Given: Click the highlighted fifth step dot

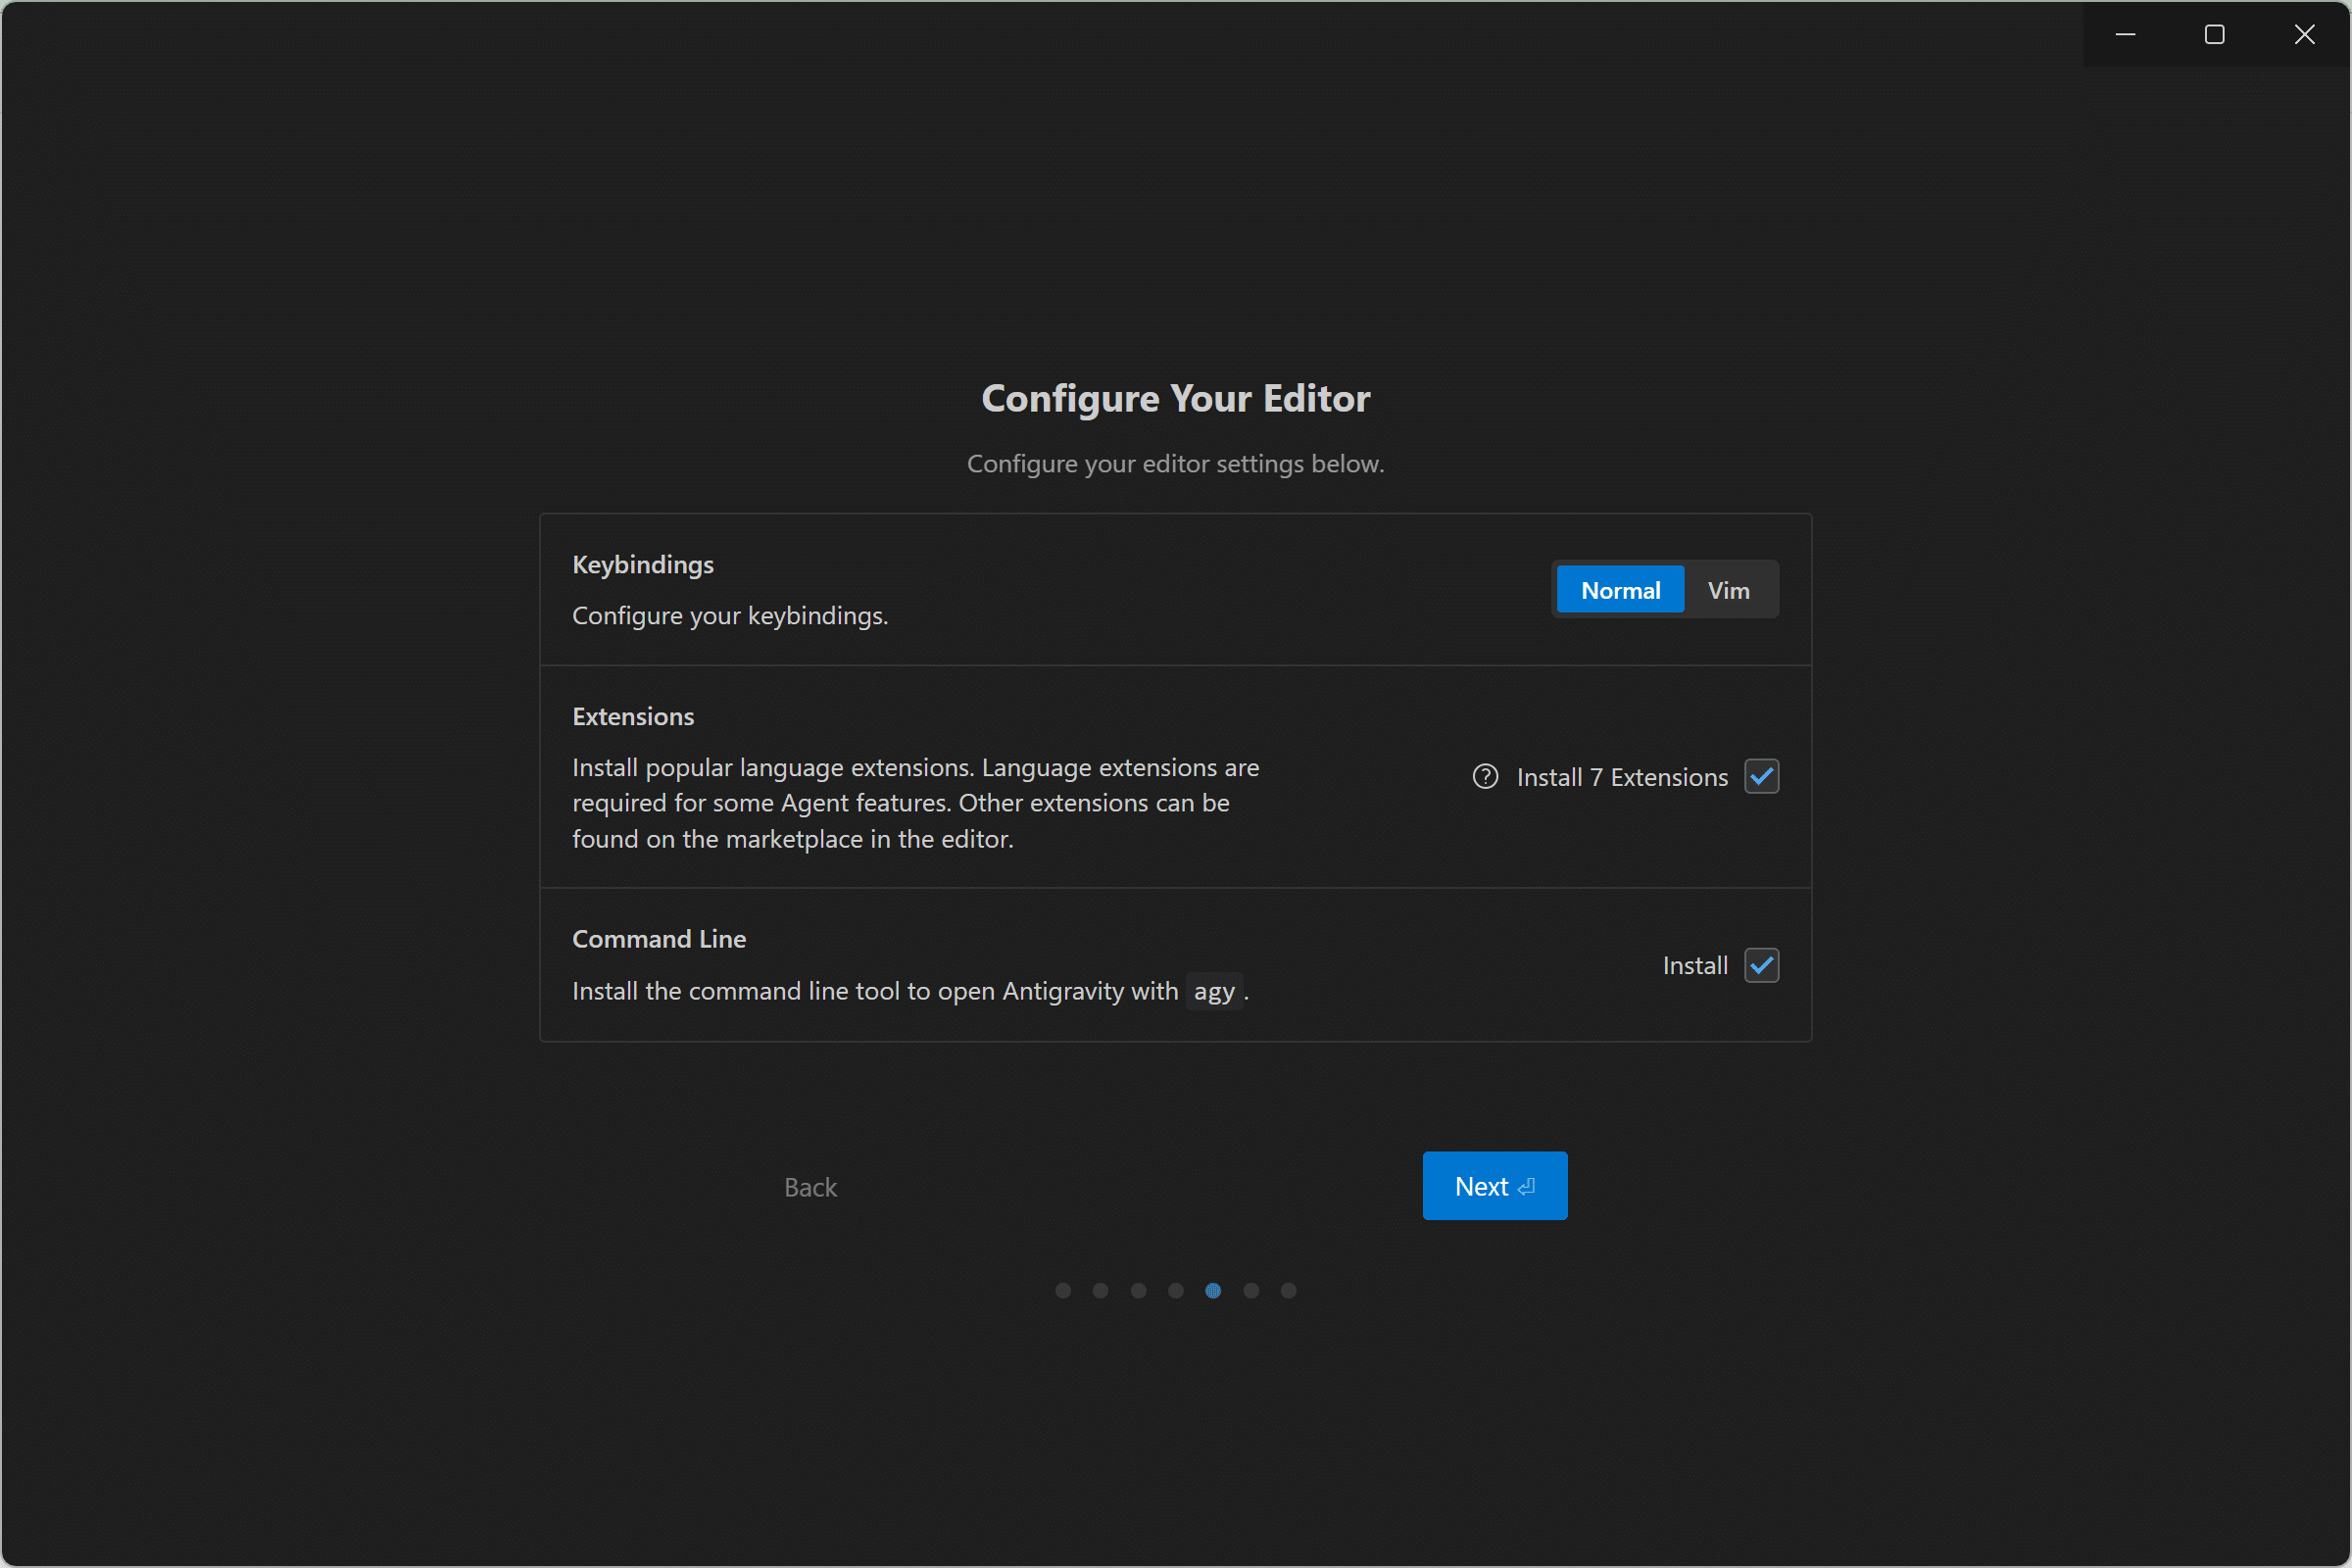Looking at the screenshot, I should click(x=1213, y=1291).
